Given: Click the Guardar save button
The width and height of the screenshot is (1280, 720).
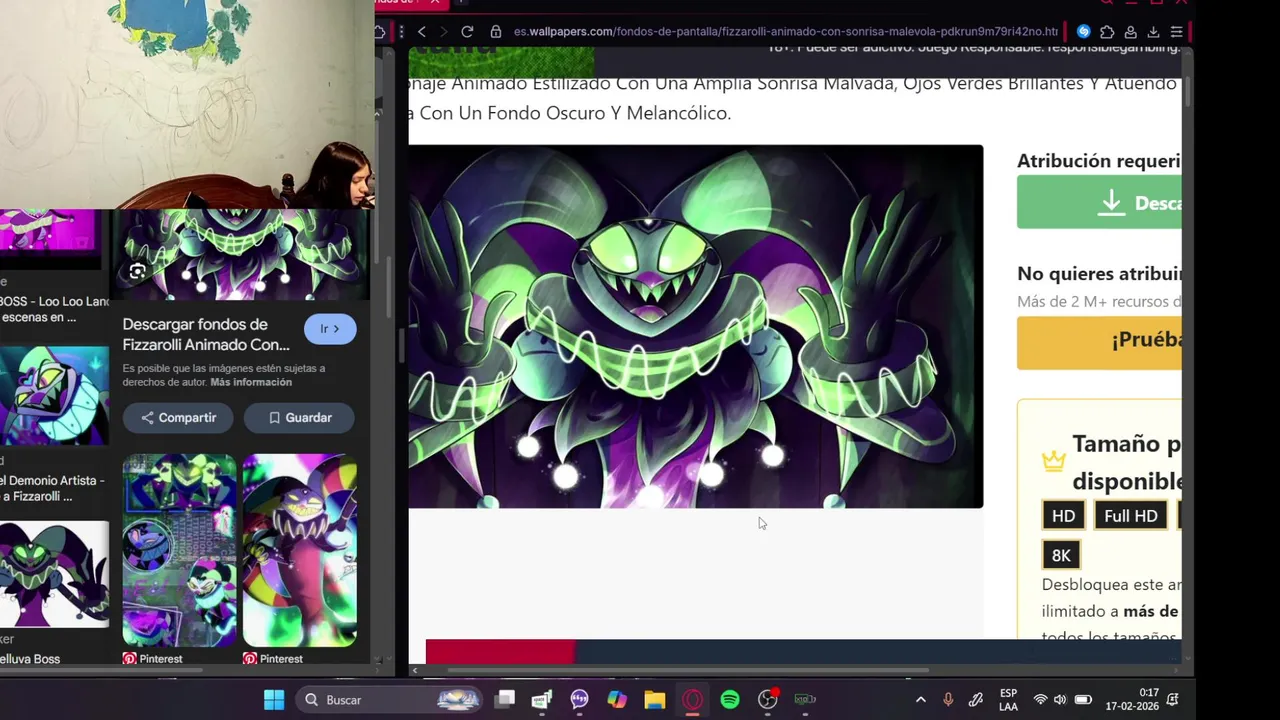Looking at the screenshot, I should [x=301, y=418].
